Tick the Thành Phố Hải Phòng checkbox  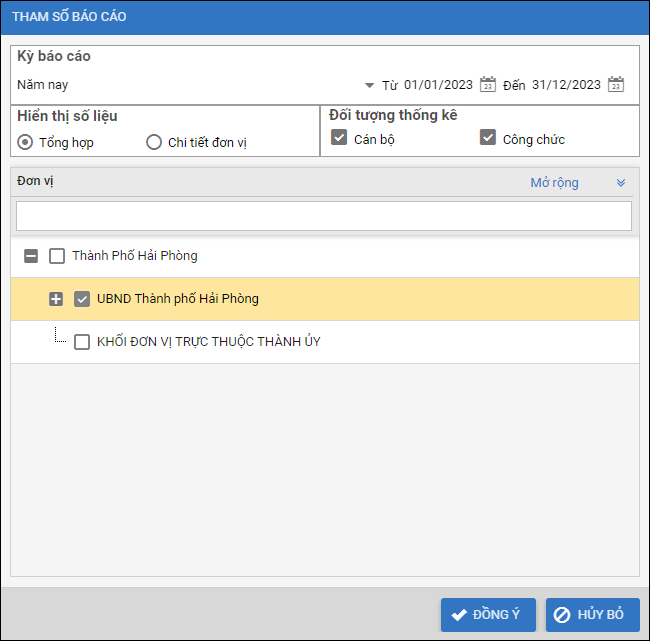(x=57, y=256)
